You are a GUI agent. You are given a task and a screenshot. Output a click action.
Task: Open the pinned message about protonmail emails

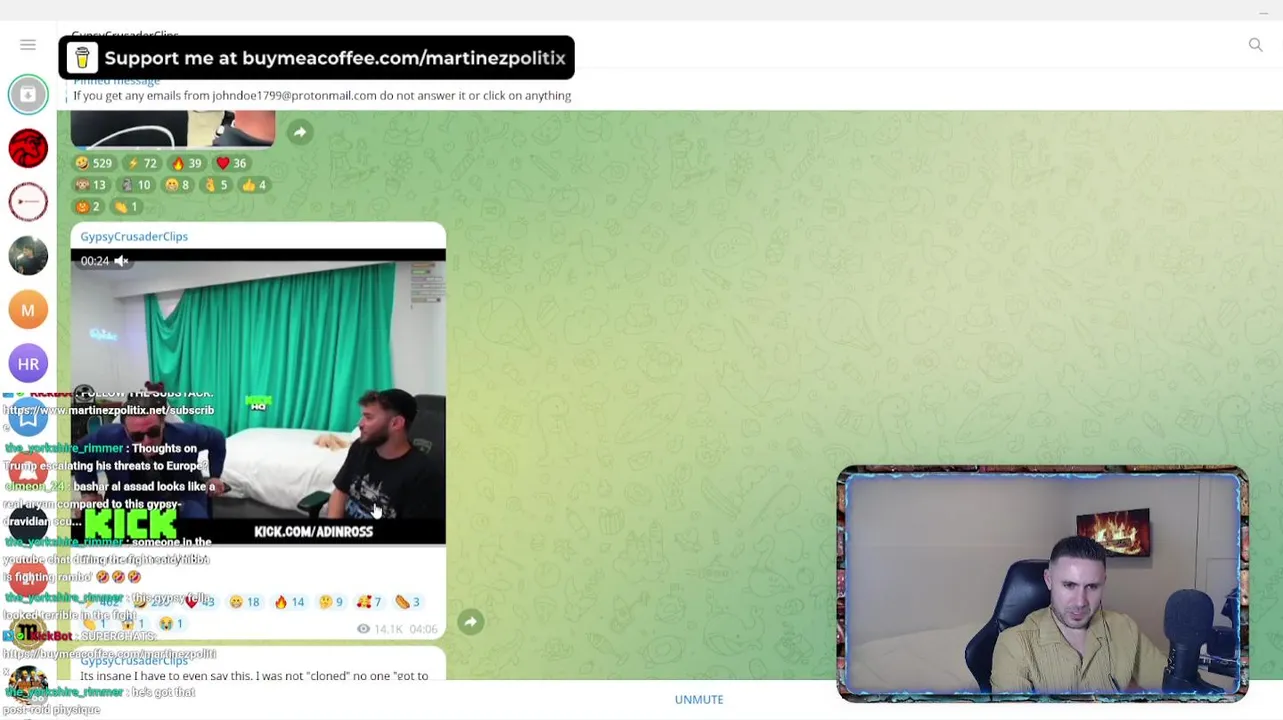click(x=322, y=90)
